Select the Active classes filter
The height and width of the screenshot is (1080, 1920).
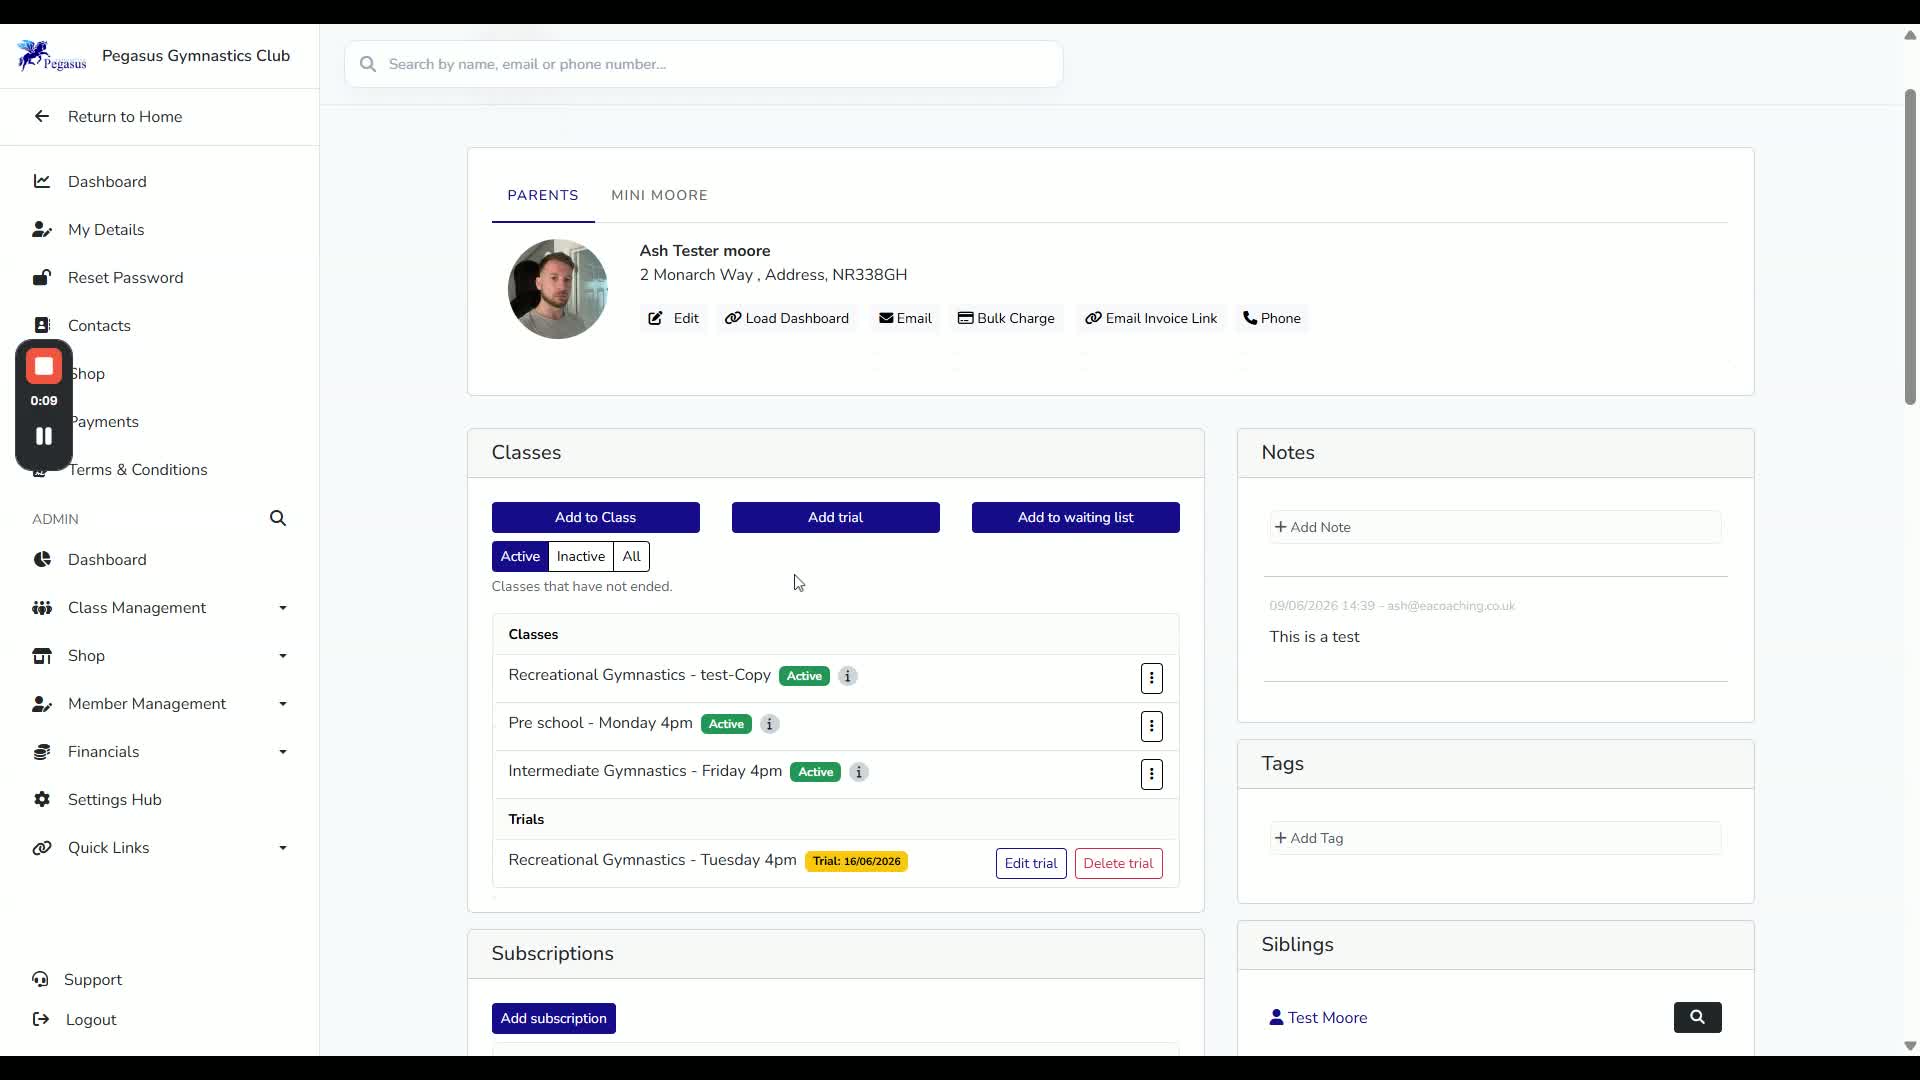click(520, 556)
